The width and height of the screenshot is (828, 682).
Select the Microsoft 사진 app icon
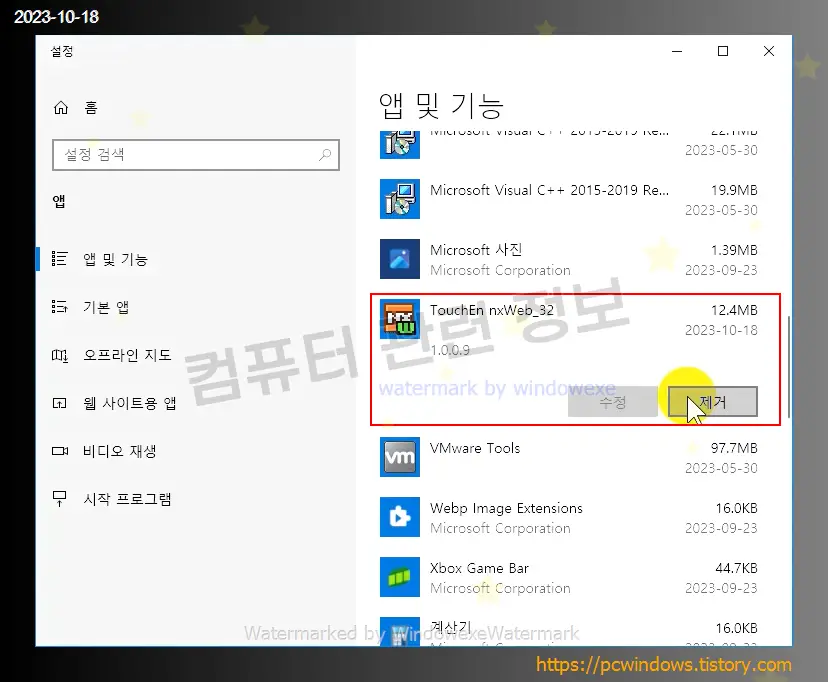tap(400, 259)
